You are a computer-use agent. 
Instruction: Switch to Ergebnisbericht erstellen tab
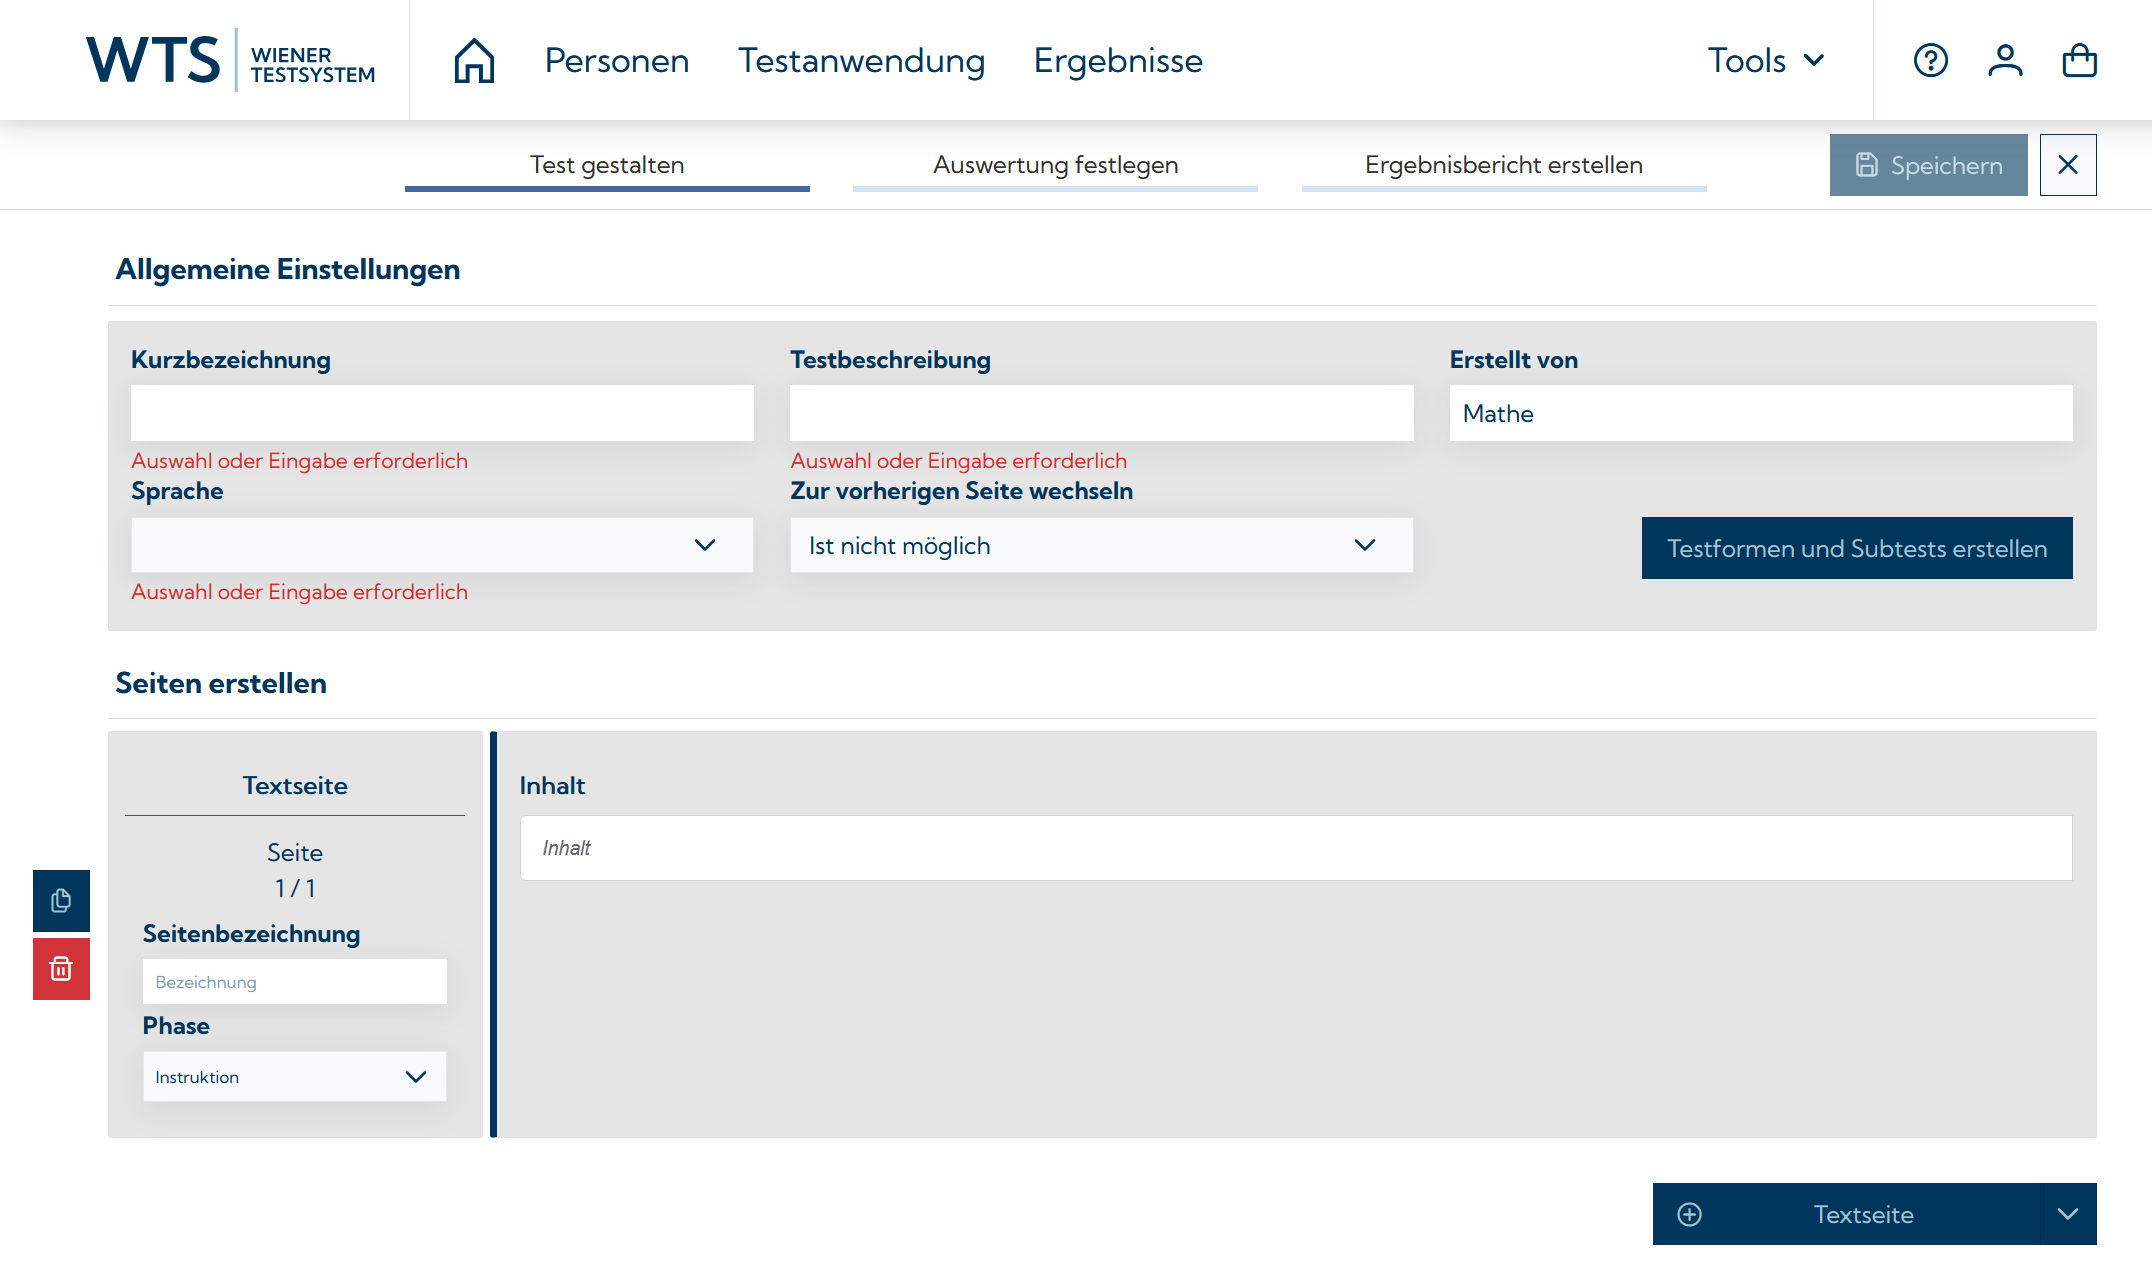click(x=1503, y=165)
